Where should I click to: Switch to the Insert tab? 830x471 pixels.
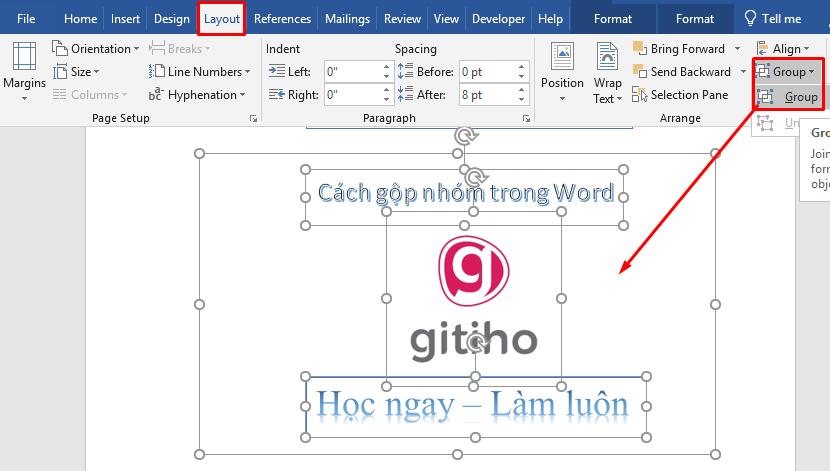[x=125, y=19]
